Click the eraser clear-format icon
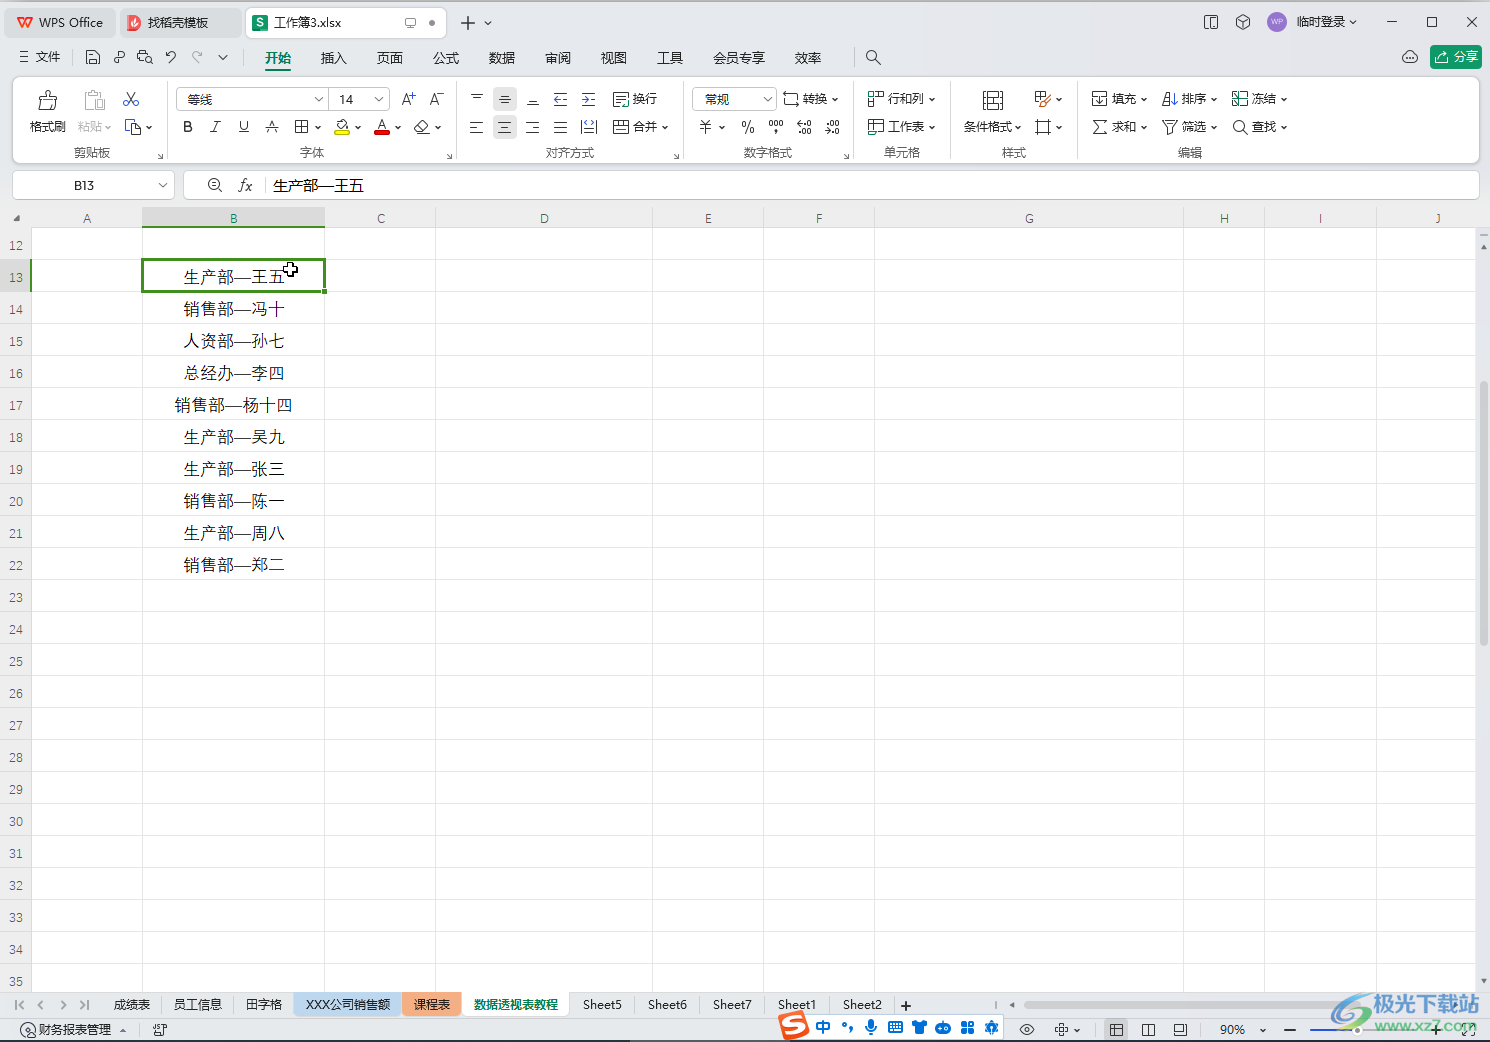The height and width of the screenshot is (1042, 1490). click(x=421, y=127)
